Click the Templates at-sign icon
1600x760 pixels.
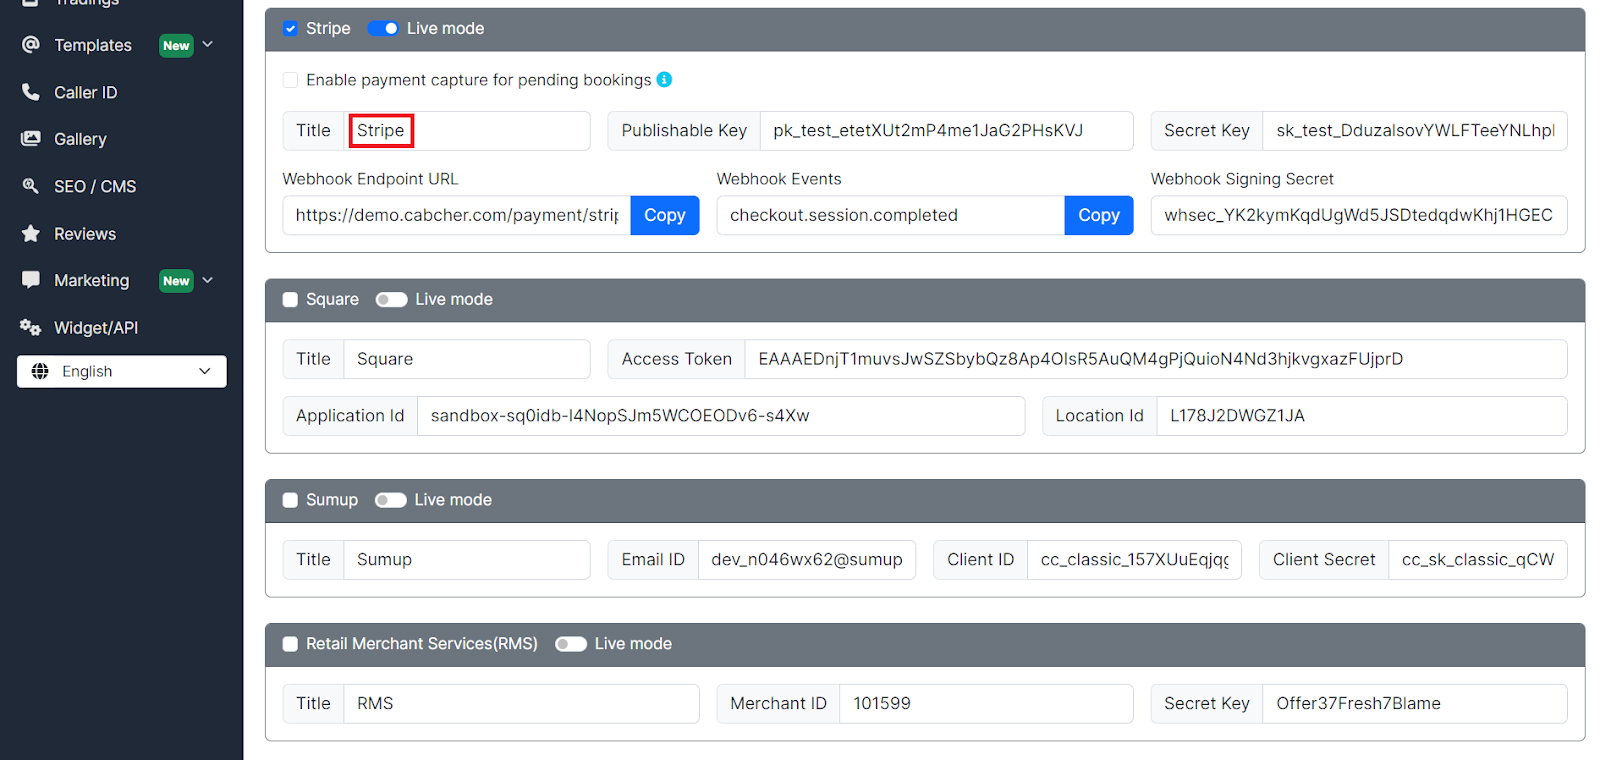click(31, 44)
